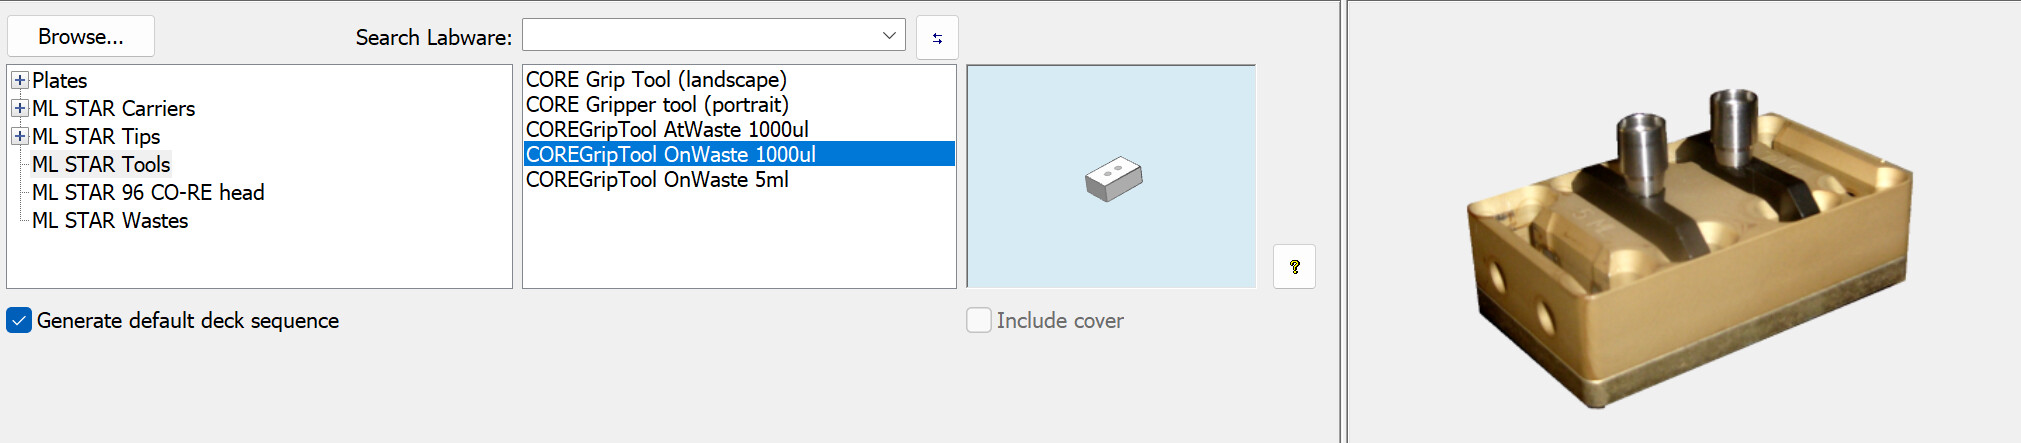Viewport: 2021px width, 443px height.
Task: Expand the Plates tree node
Action: coord(20,80)
